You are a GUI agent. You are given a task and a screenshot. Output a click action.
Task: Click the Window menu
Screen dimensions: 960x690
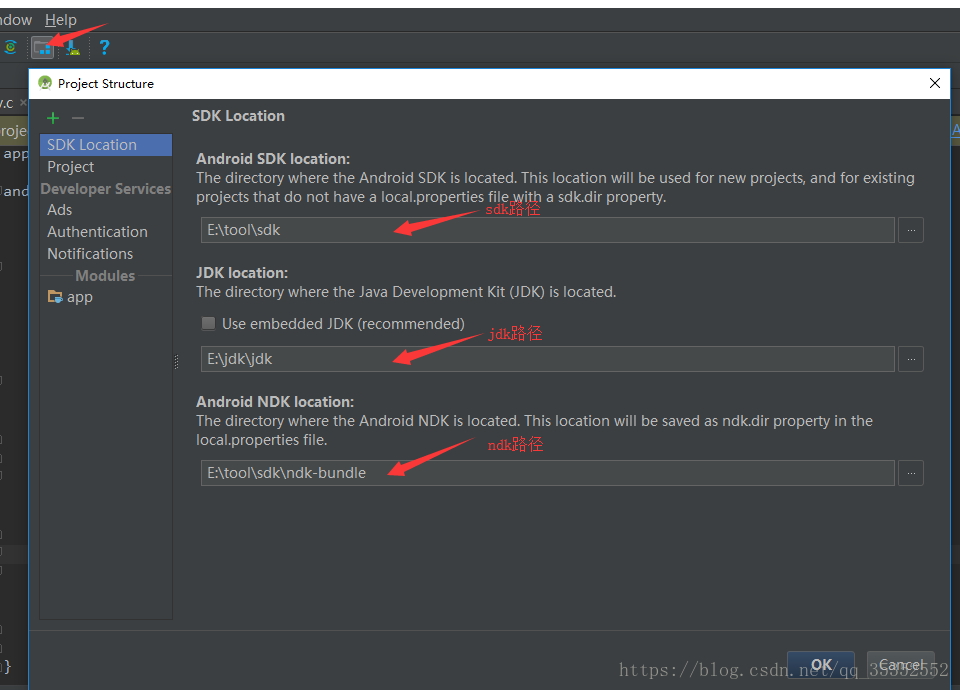click(x=15, y=20)
